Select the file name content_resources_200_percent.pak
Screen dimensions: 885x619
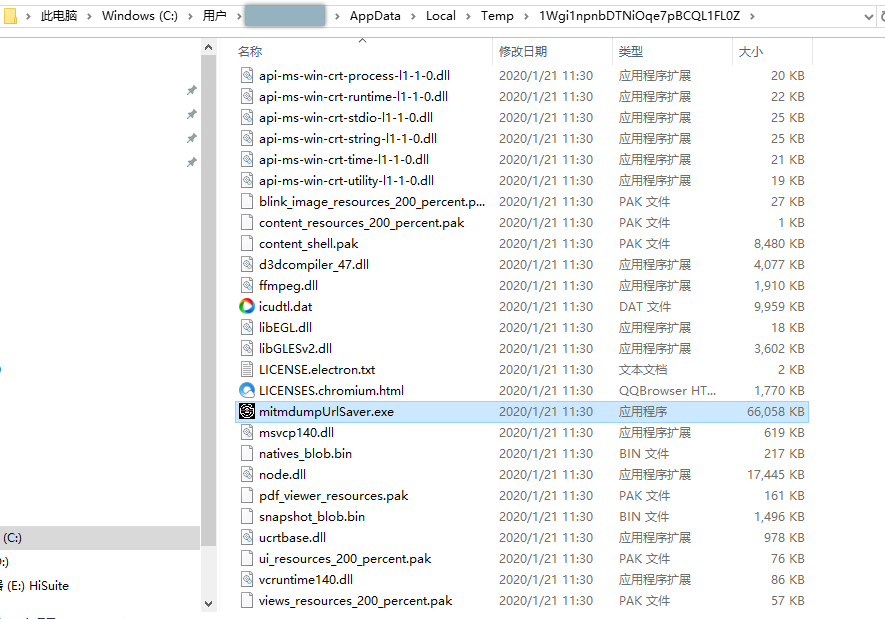click(361, 223)
